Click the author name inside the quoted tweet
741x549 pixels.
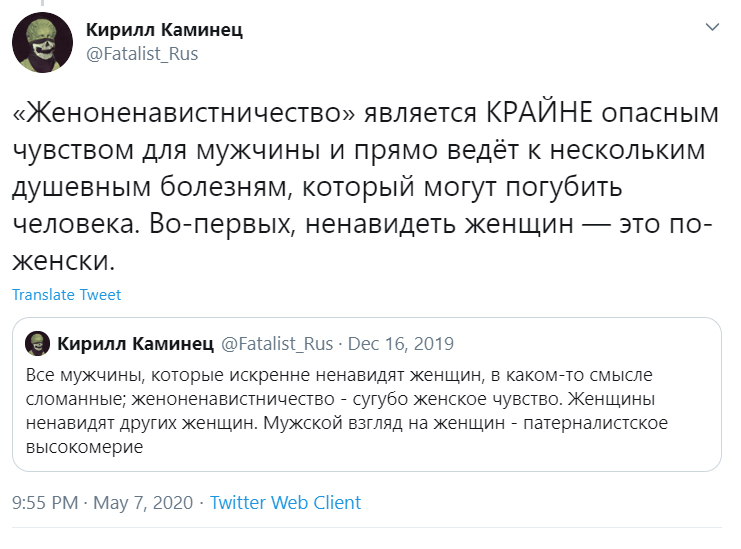[135, 344]
